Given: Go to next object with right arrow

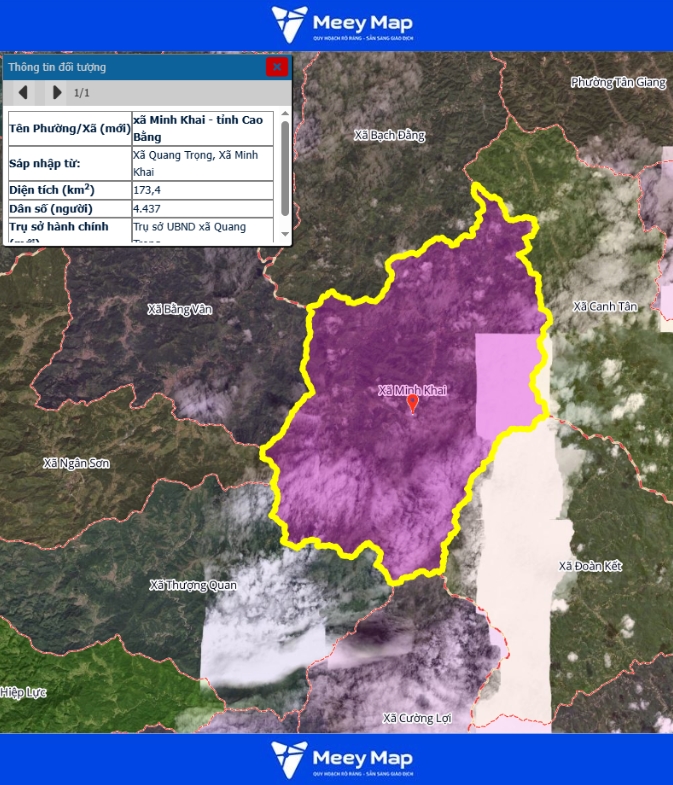Looking at the screenshot, I should tap(57, 93).
